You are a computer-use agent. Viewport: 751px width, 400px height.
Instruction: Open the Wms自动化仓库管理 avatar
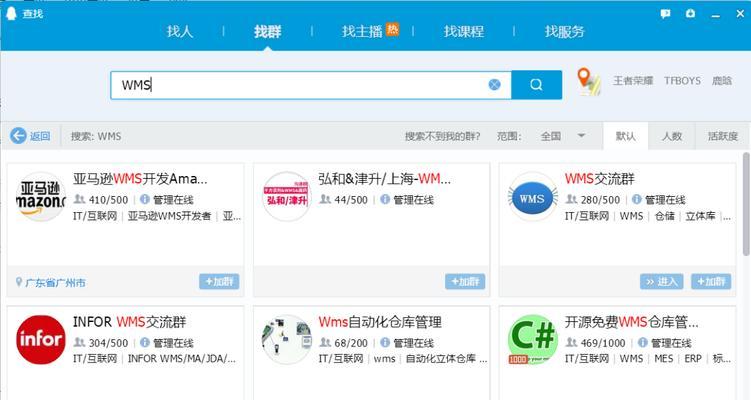(287, 340)
